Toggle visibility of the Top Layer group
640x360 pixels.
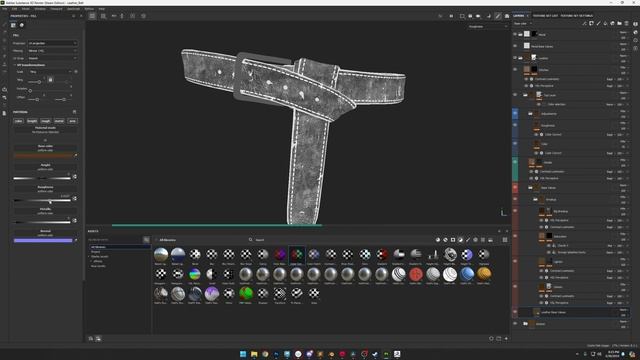click(515, 95)
